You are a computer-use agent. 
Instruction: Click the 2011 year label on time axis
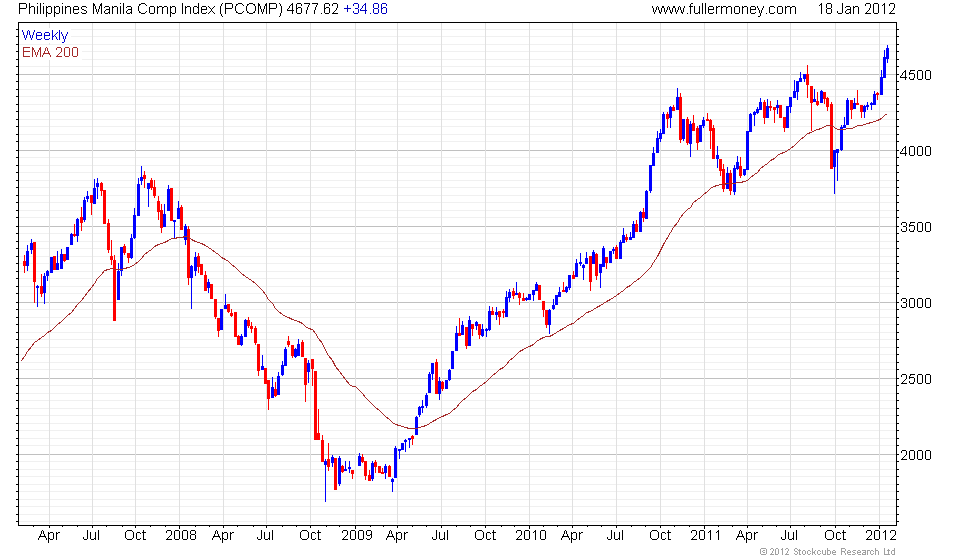pyautogui.click(x=706, y=536)
